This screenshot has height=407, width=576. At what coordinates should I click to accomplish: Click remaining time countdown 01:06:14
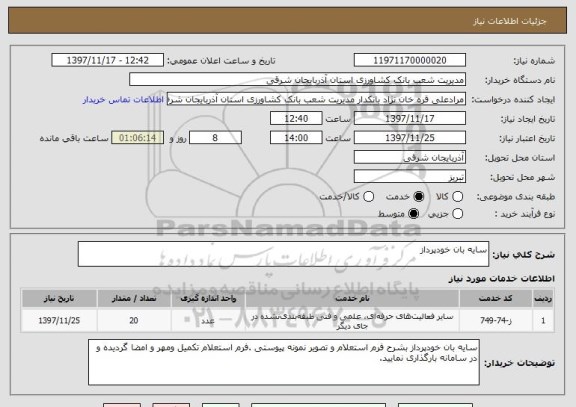click(x=137, y=138)
